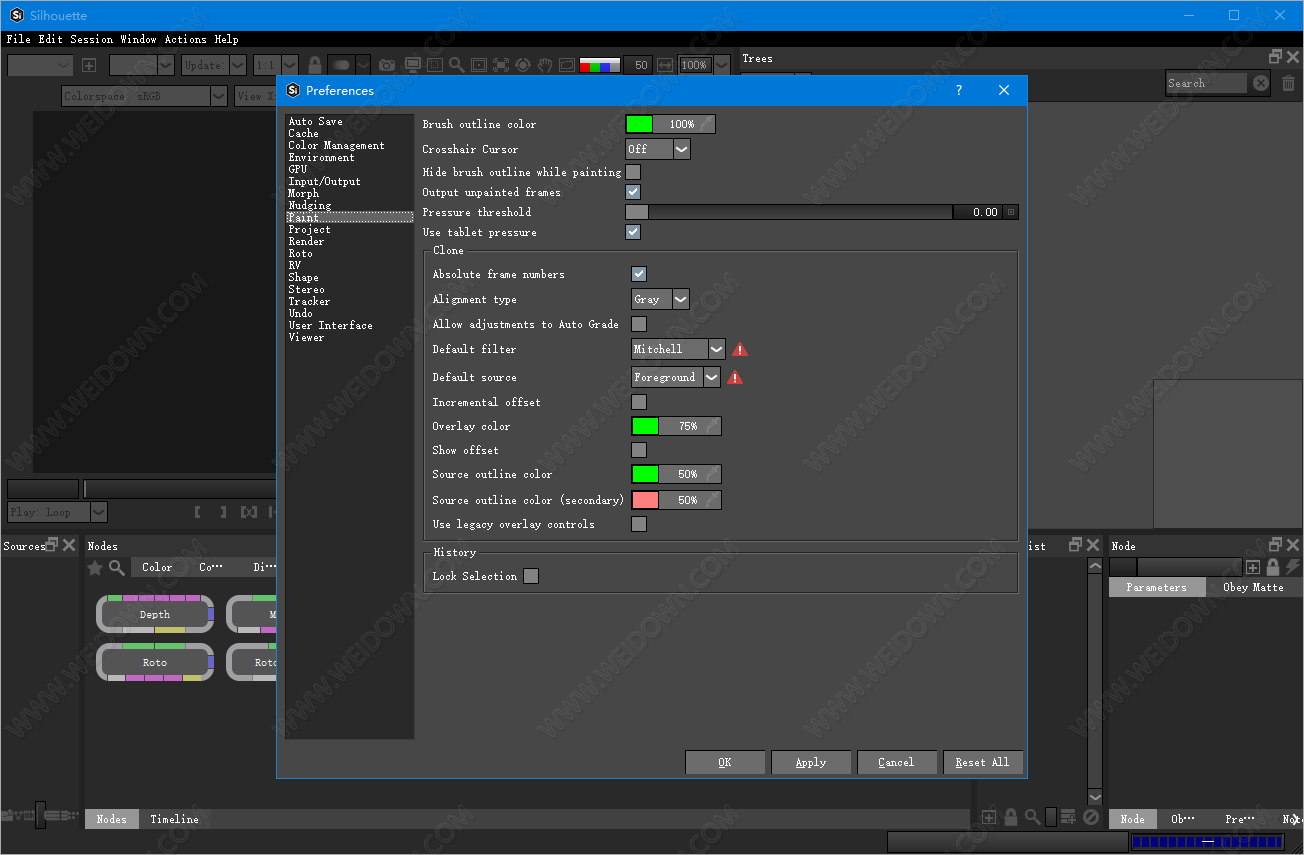Click the monitor display icon in viewer toolbar

[x=412, y=65]
